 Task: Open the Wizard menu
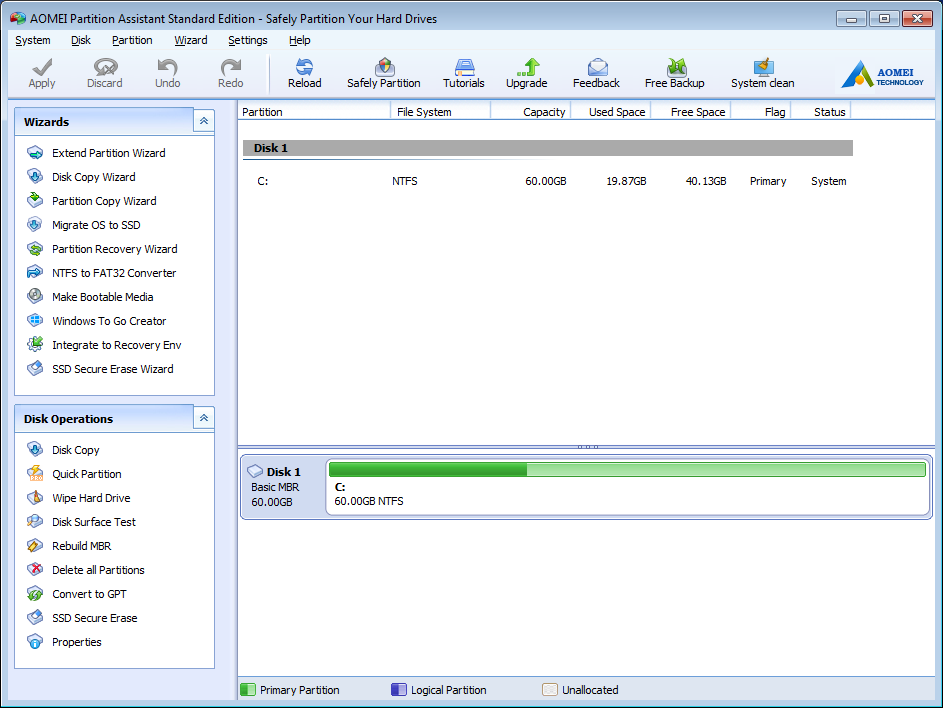pyautogui.click(x=191, y=40)
